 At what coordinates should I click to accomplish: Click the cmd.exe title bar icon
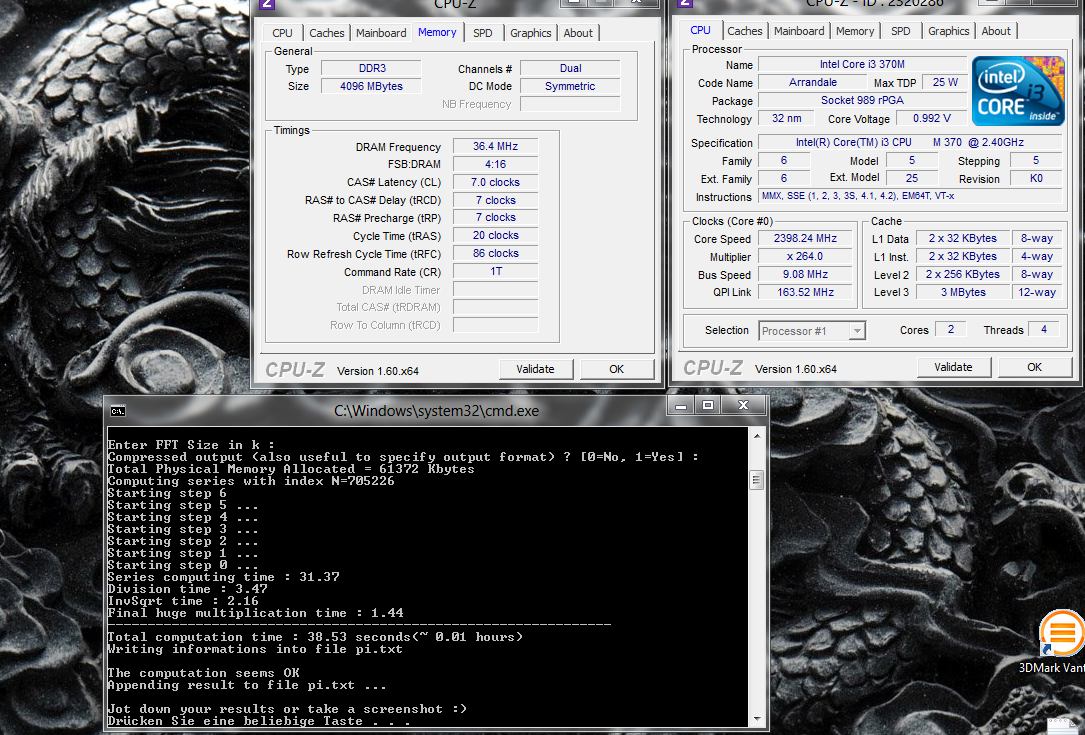(118, 411)
